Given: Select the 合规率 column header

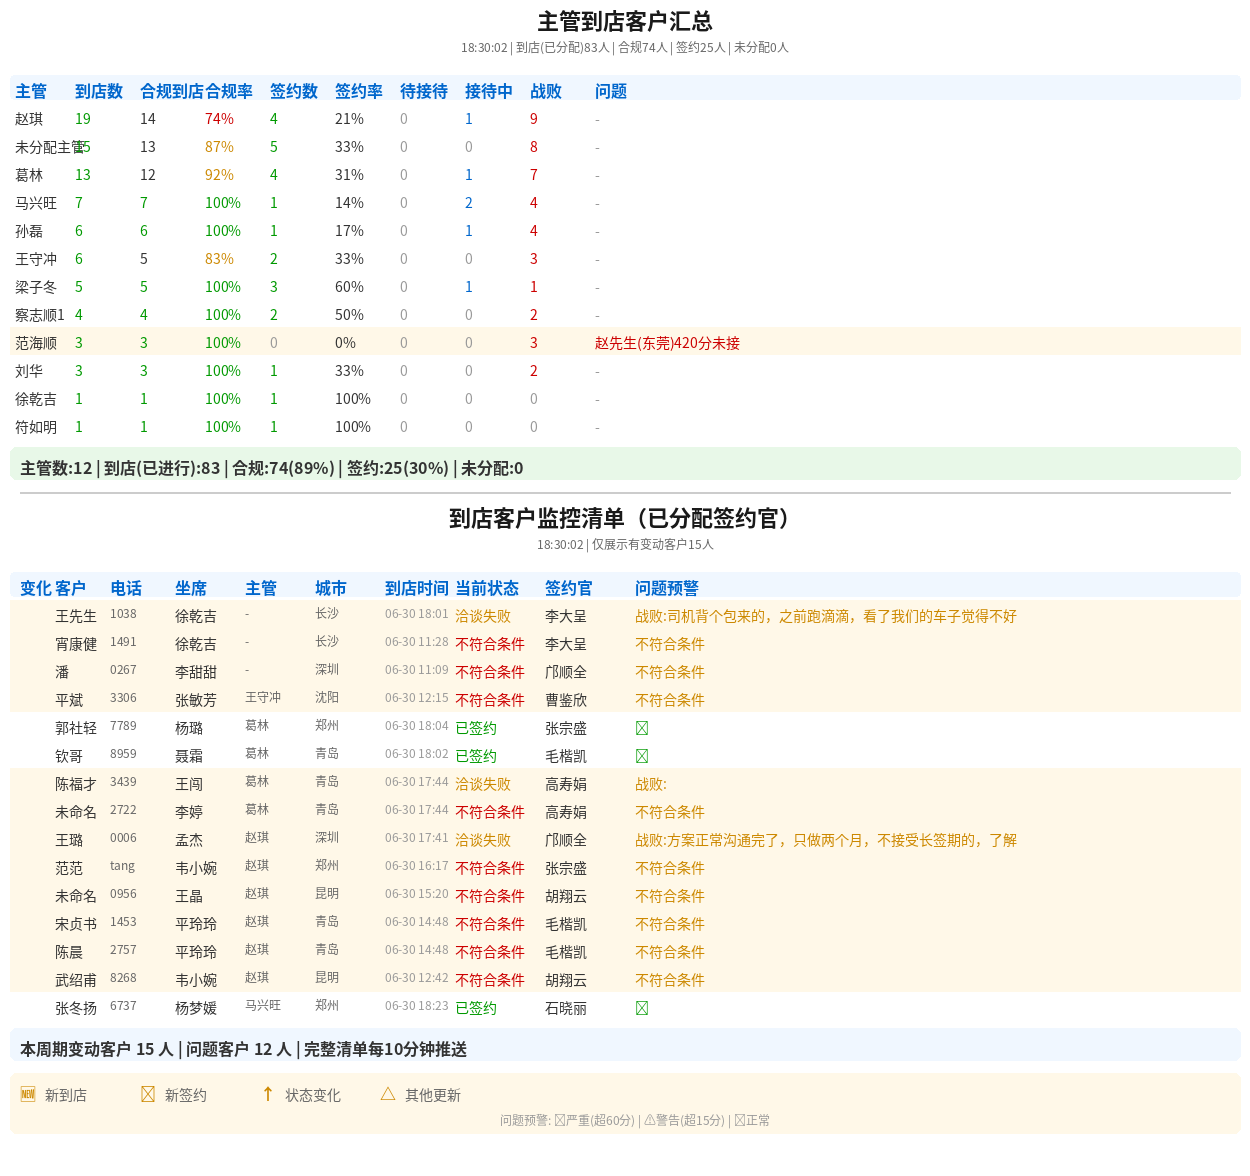Looking at the screenshot, I should [229, 91].
